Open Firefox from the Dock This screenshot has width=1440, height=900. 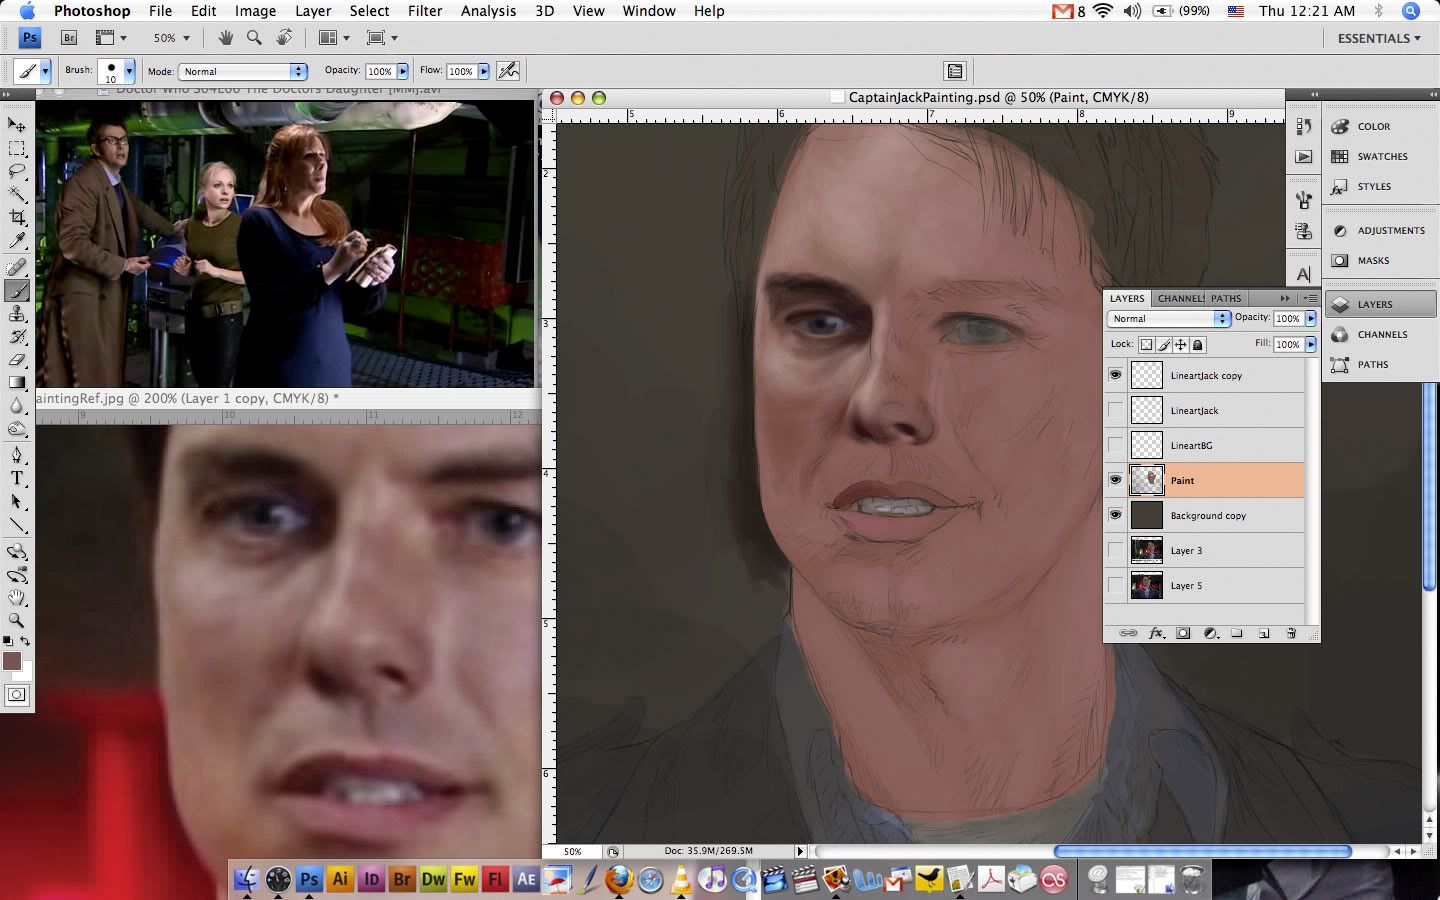[x=619, y=879]
